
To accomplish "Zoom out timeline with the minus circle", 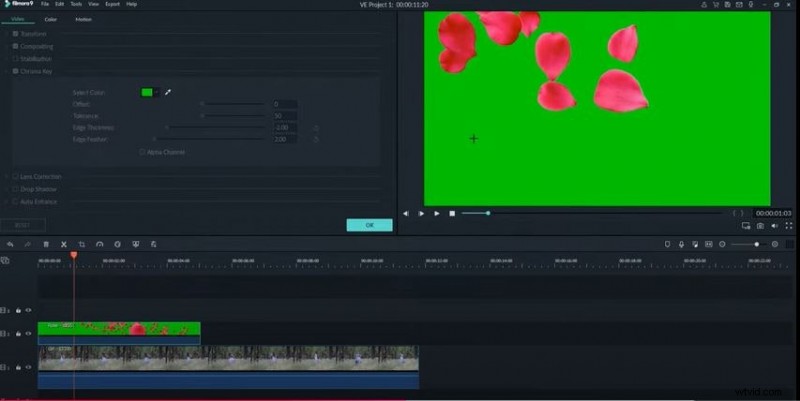I will (722, 244).
